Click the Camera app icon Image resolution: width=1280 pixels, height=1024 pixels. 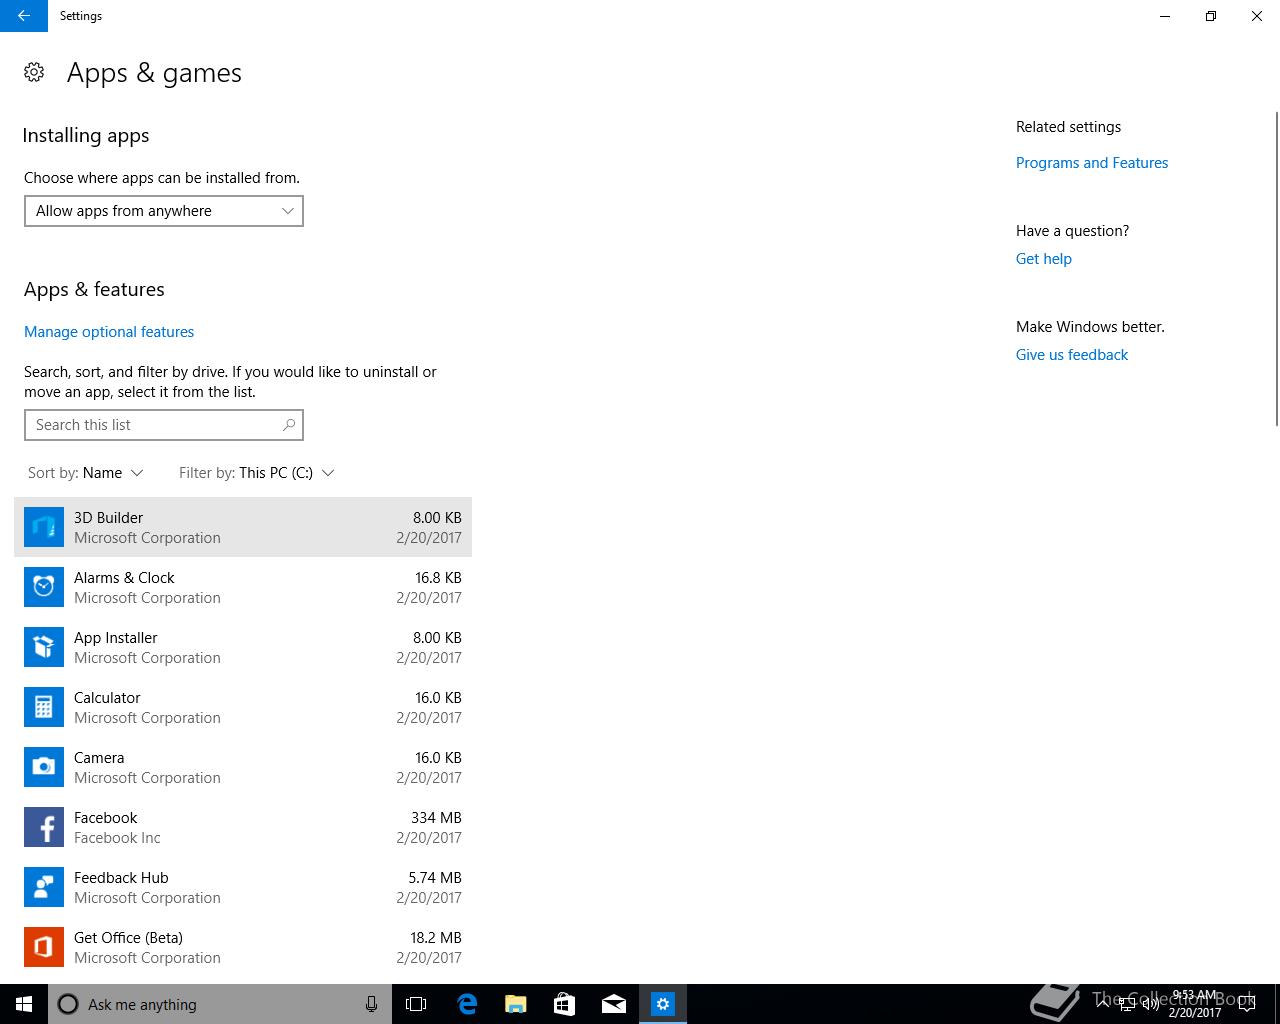(x=44, y=767)
